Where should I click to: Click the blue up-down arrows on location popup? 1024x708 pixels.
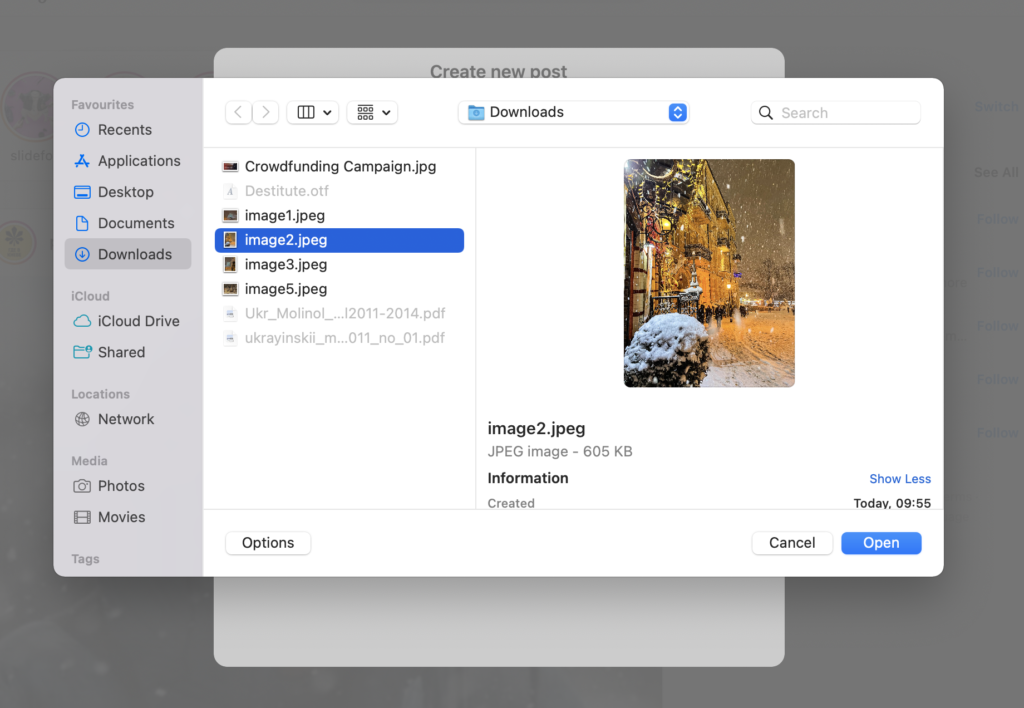pyautogui.click(x=677, y=112)
